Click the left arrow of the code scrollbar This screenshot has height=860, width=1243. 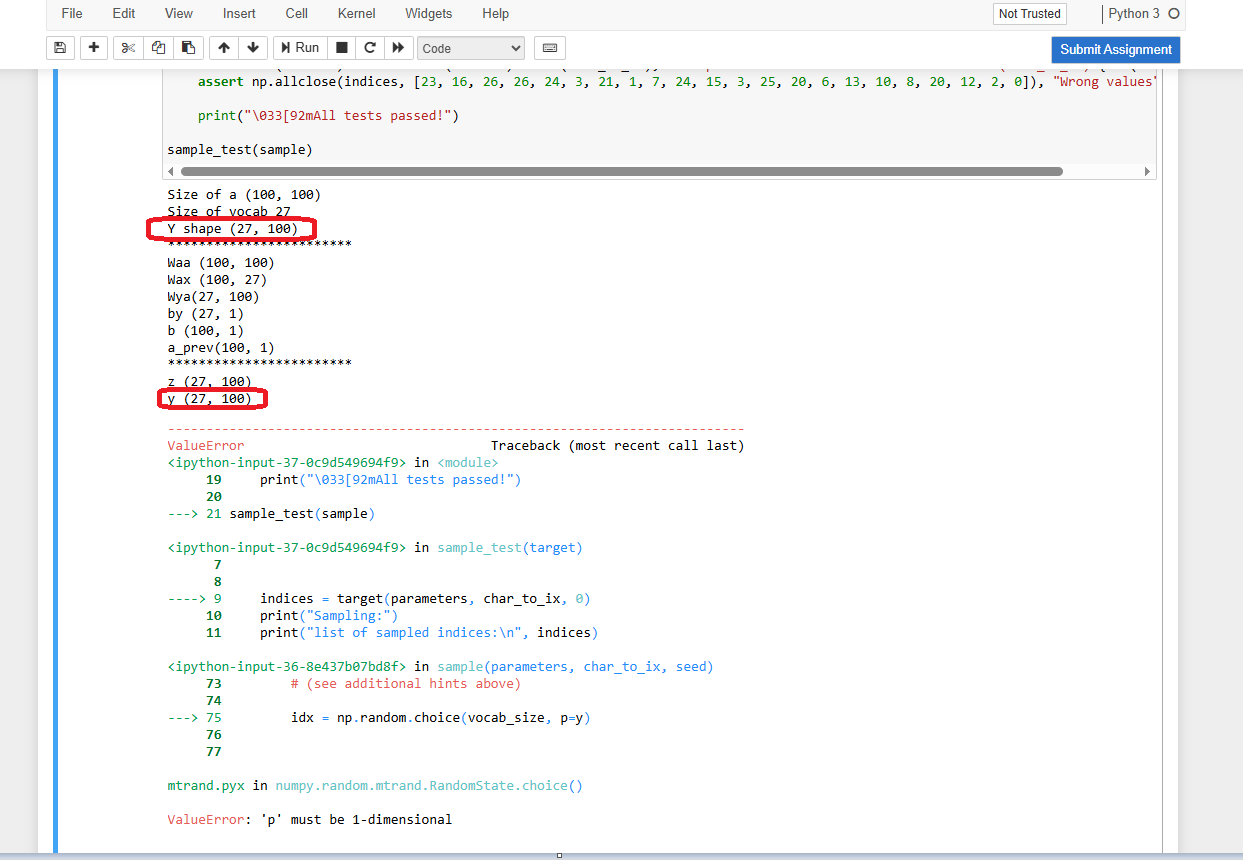pyautogui.click(x=172, y=172)
